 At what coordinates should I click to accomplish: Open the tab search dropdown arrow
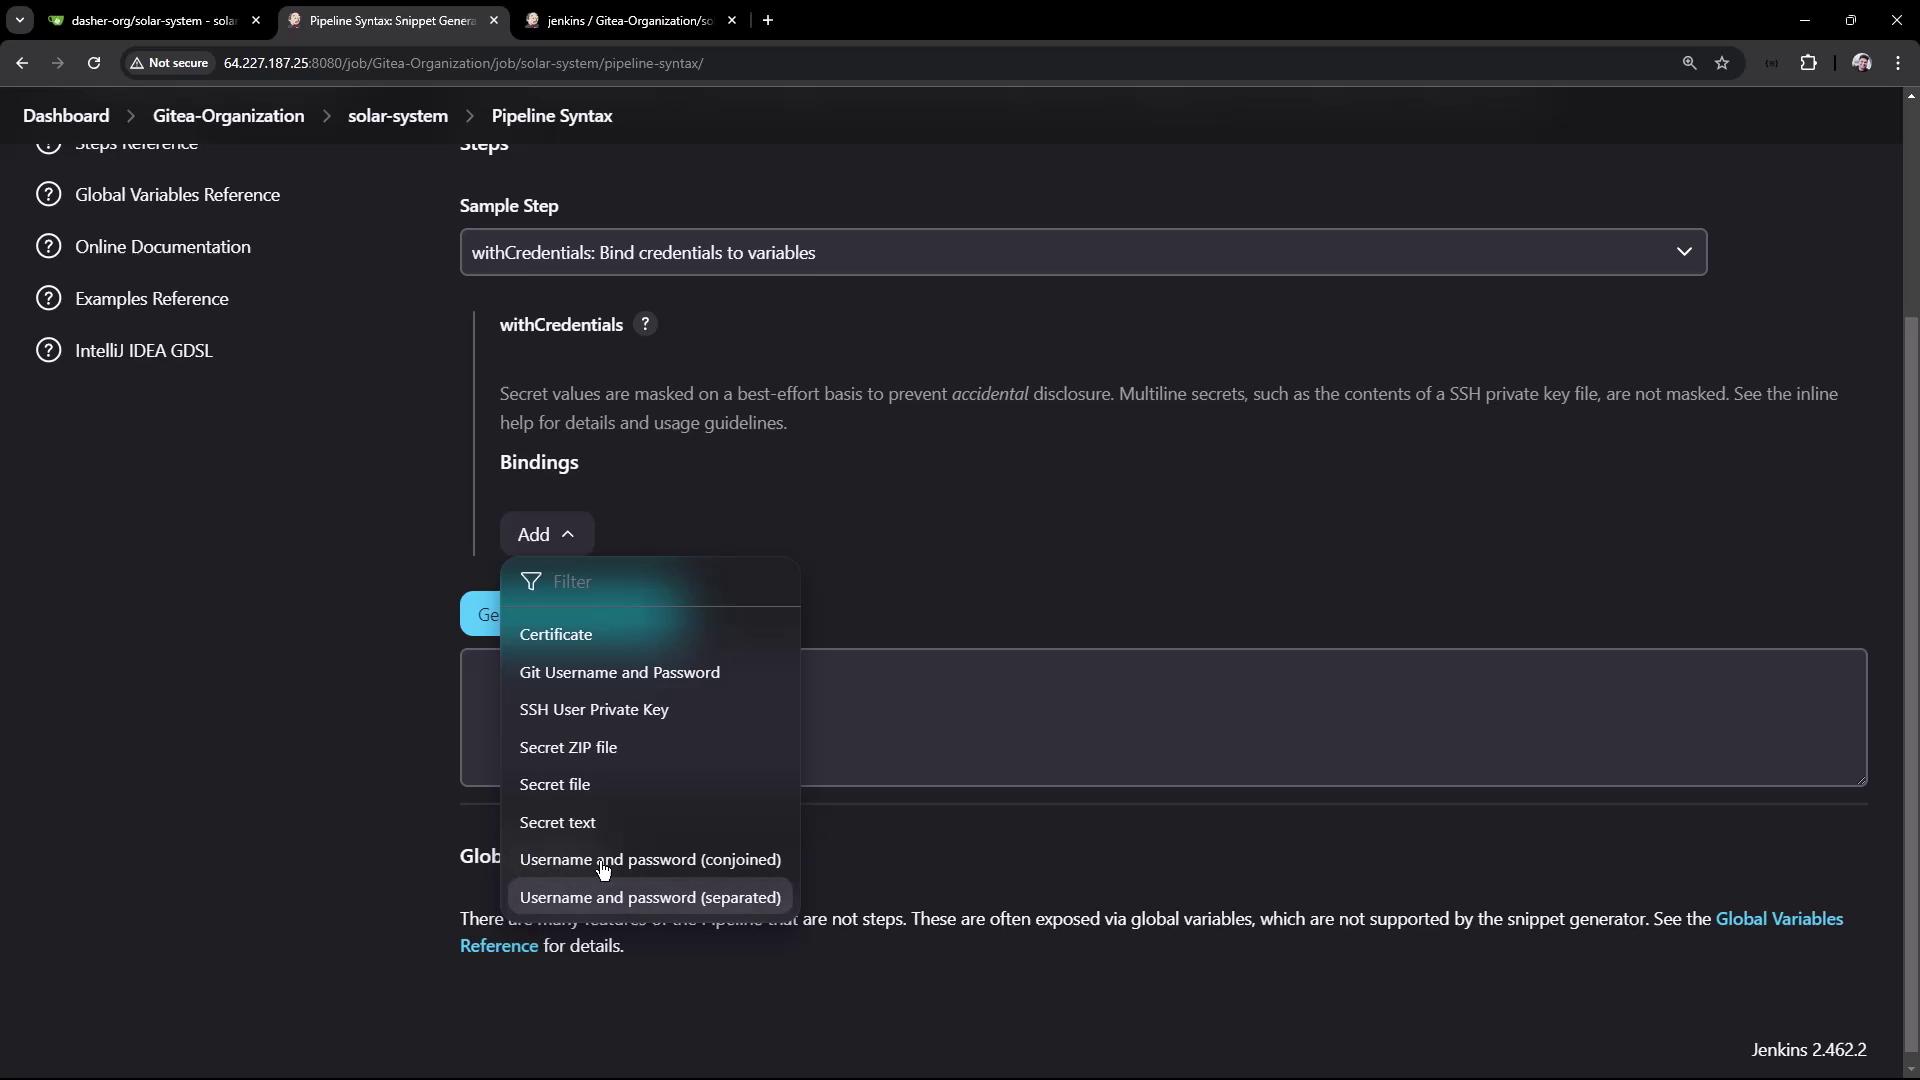tap(19, 20)
